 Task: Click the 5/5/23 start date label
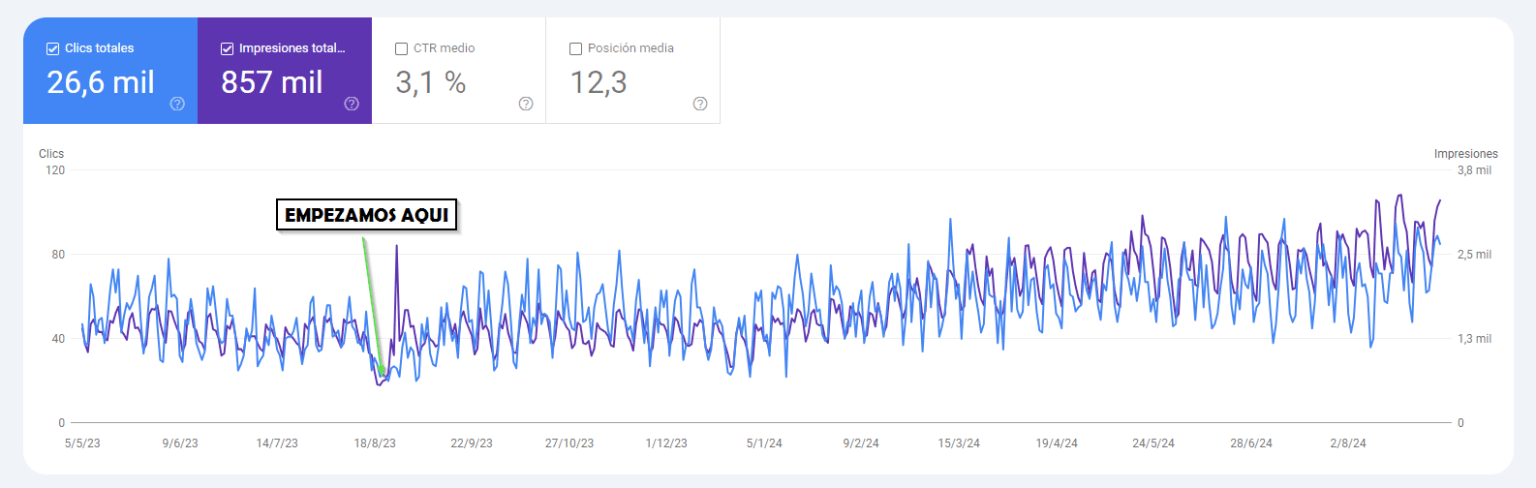click(x=82, y=443)
